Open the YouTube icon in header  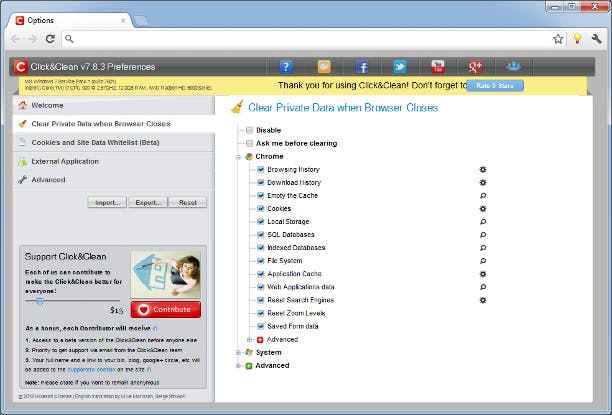[438, 67]
